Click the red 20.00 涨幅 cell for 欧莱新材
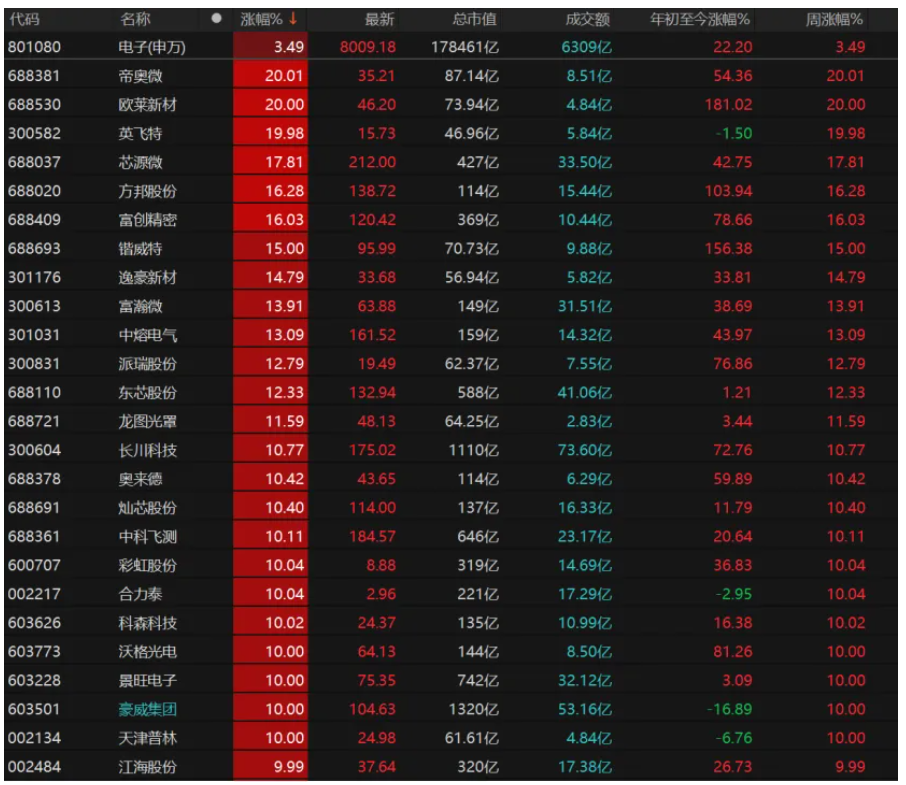Viewport: 906px width, 785px height. [x=271, y=104]
